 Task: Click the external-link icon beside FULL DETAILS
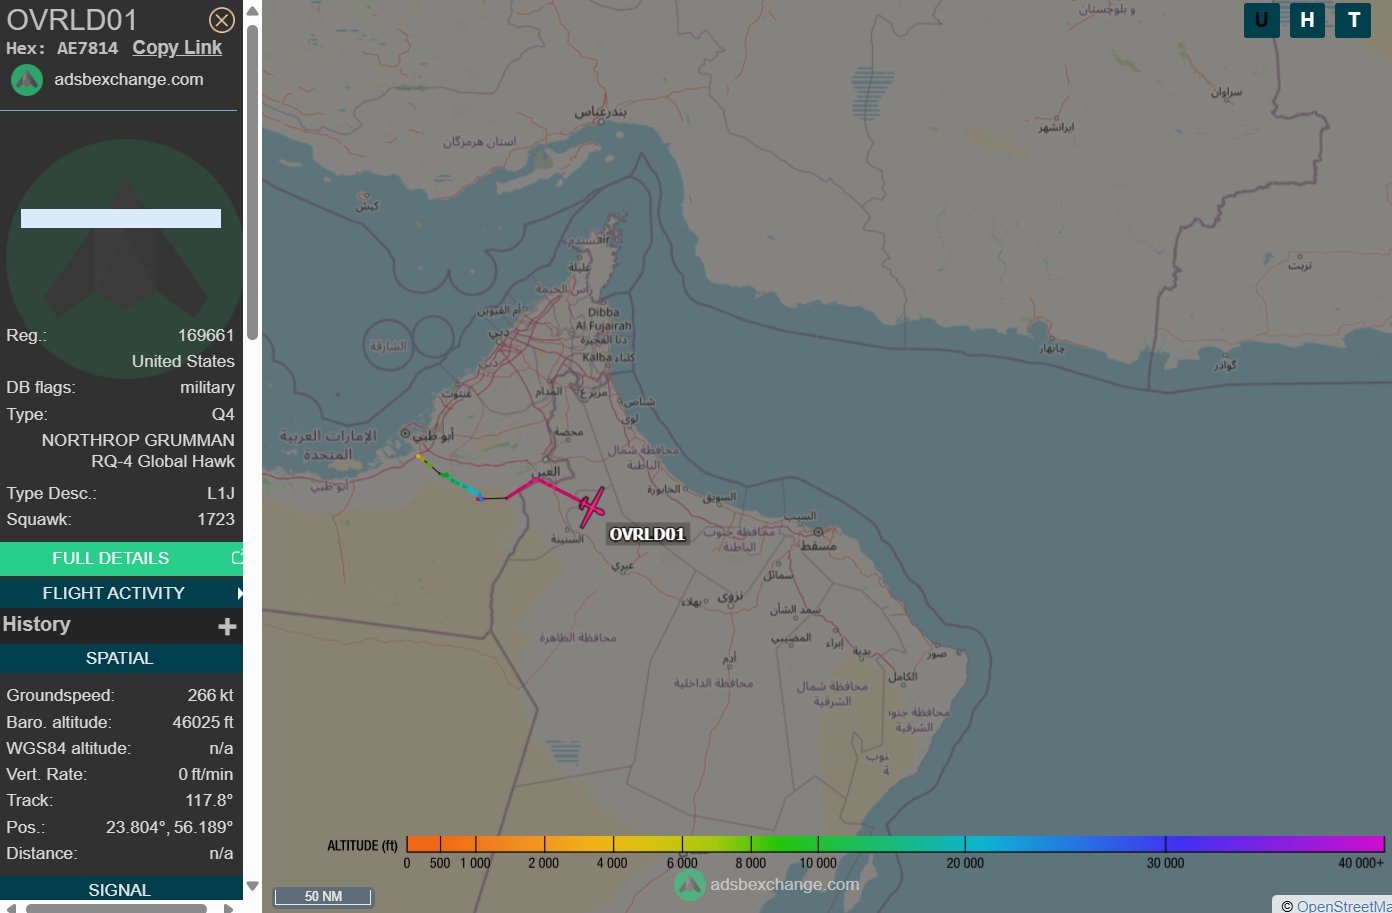[237, 557]
